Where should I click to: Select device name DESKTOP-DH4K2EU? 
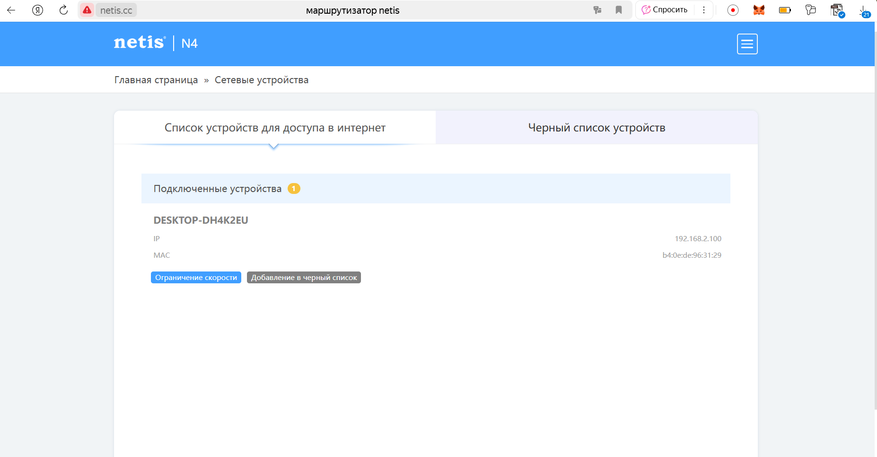pos(201,220)
